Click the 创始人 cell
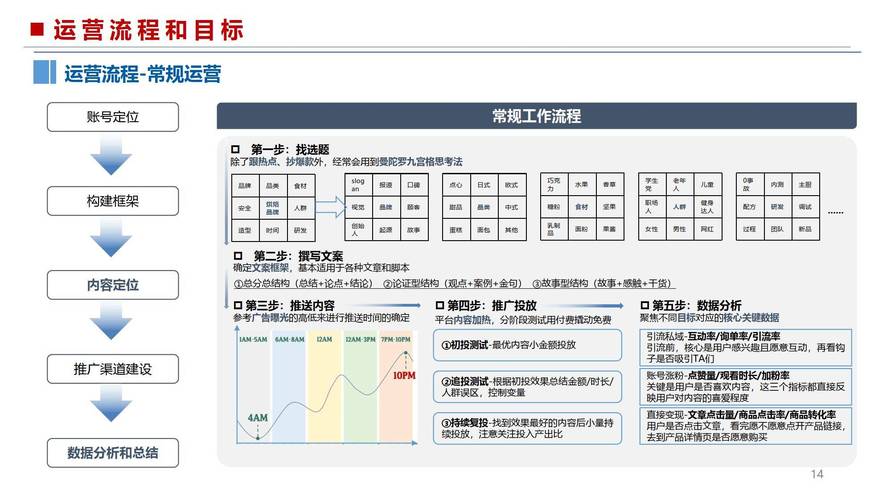Image resolution: width=895 pixels, height=500 pixels. click(x=358, y=229)
